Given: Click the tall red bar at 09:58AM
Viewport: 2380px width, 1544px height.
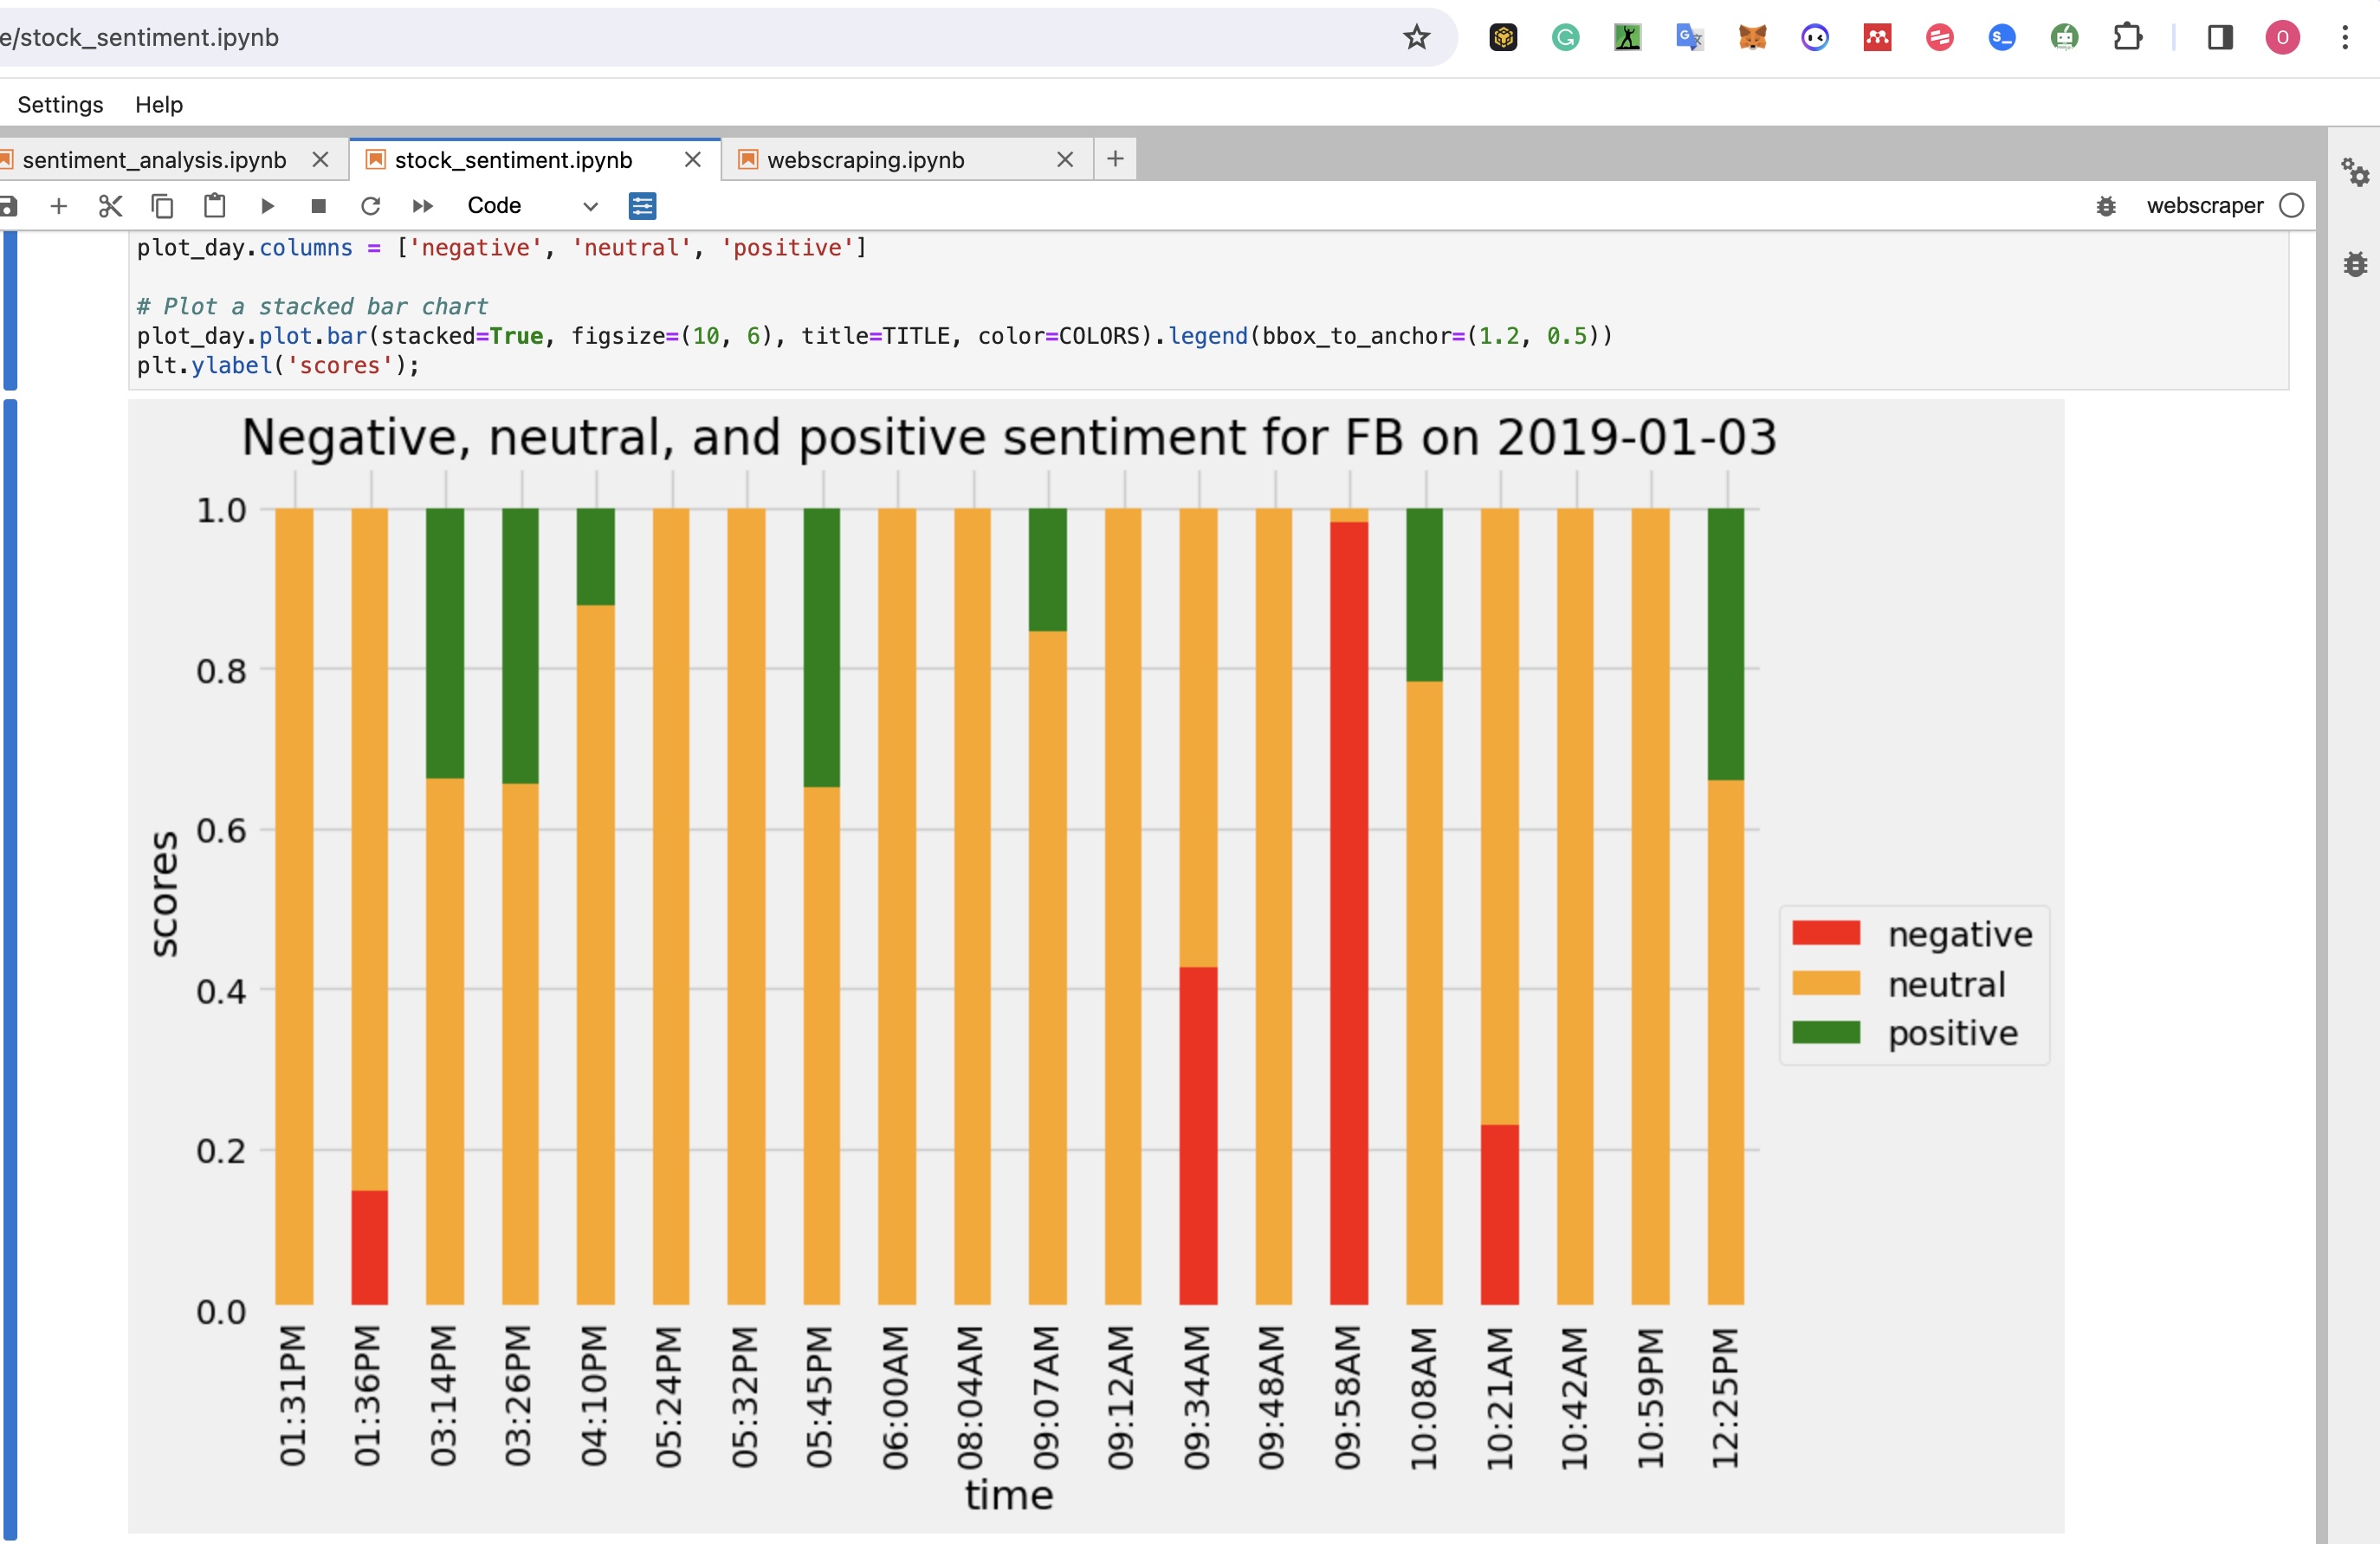Looking at the screenshot, I should tap(1349, 913).
